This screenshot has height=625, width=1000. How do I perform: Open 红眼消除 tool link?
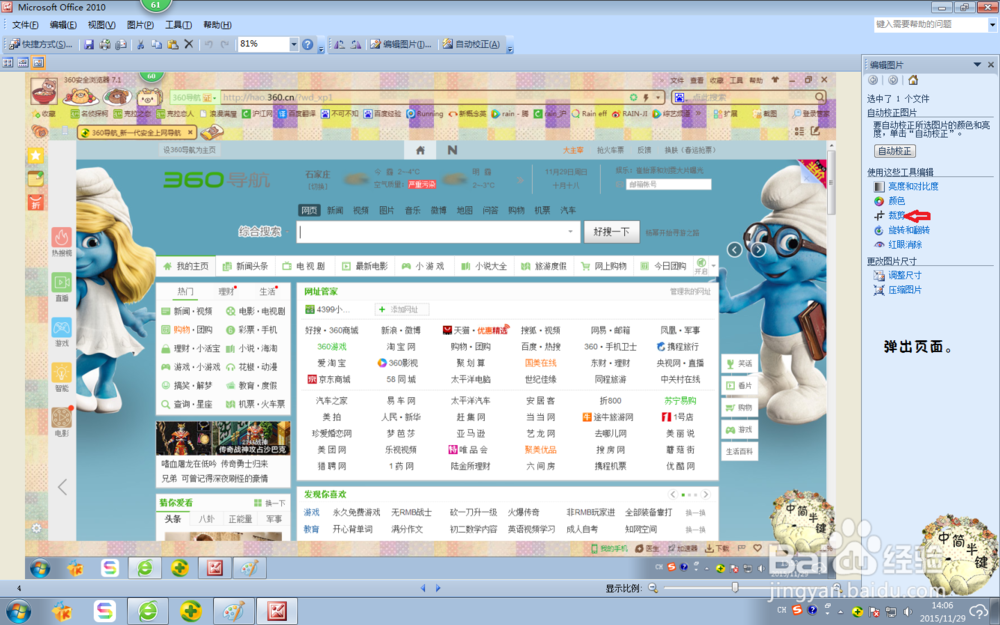(x=905, y=245)
